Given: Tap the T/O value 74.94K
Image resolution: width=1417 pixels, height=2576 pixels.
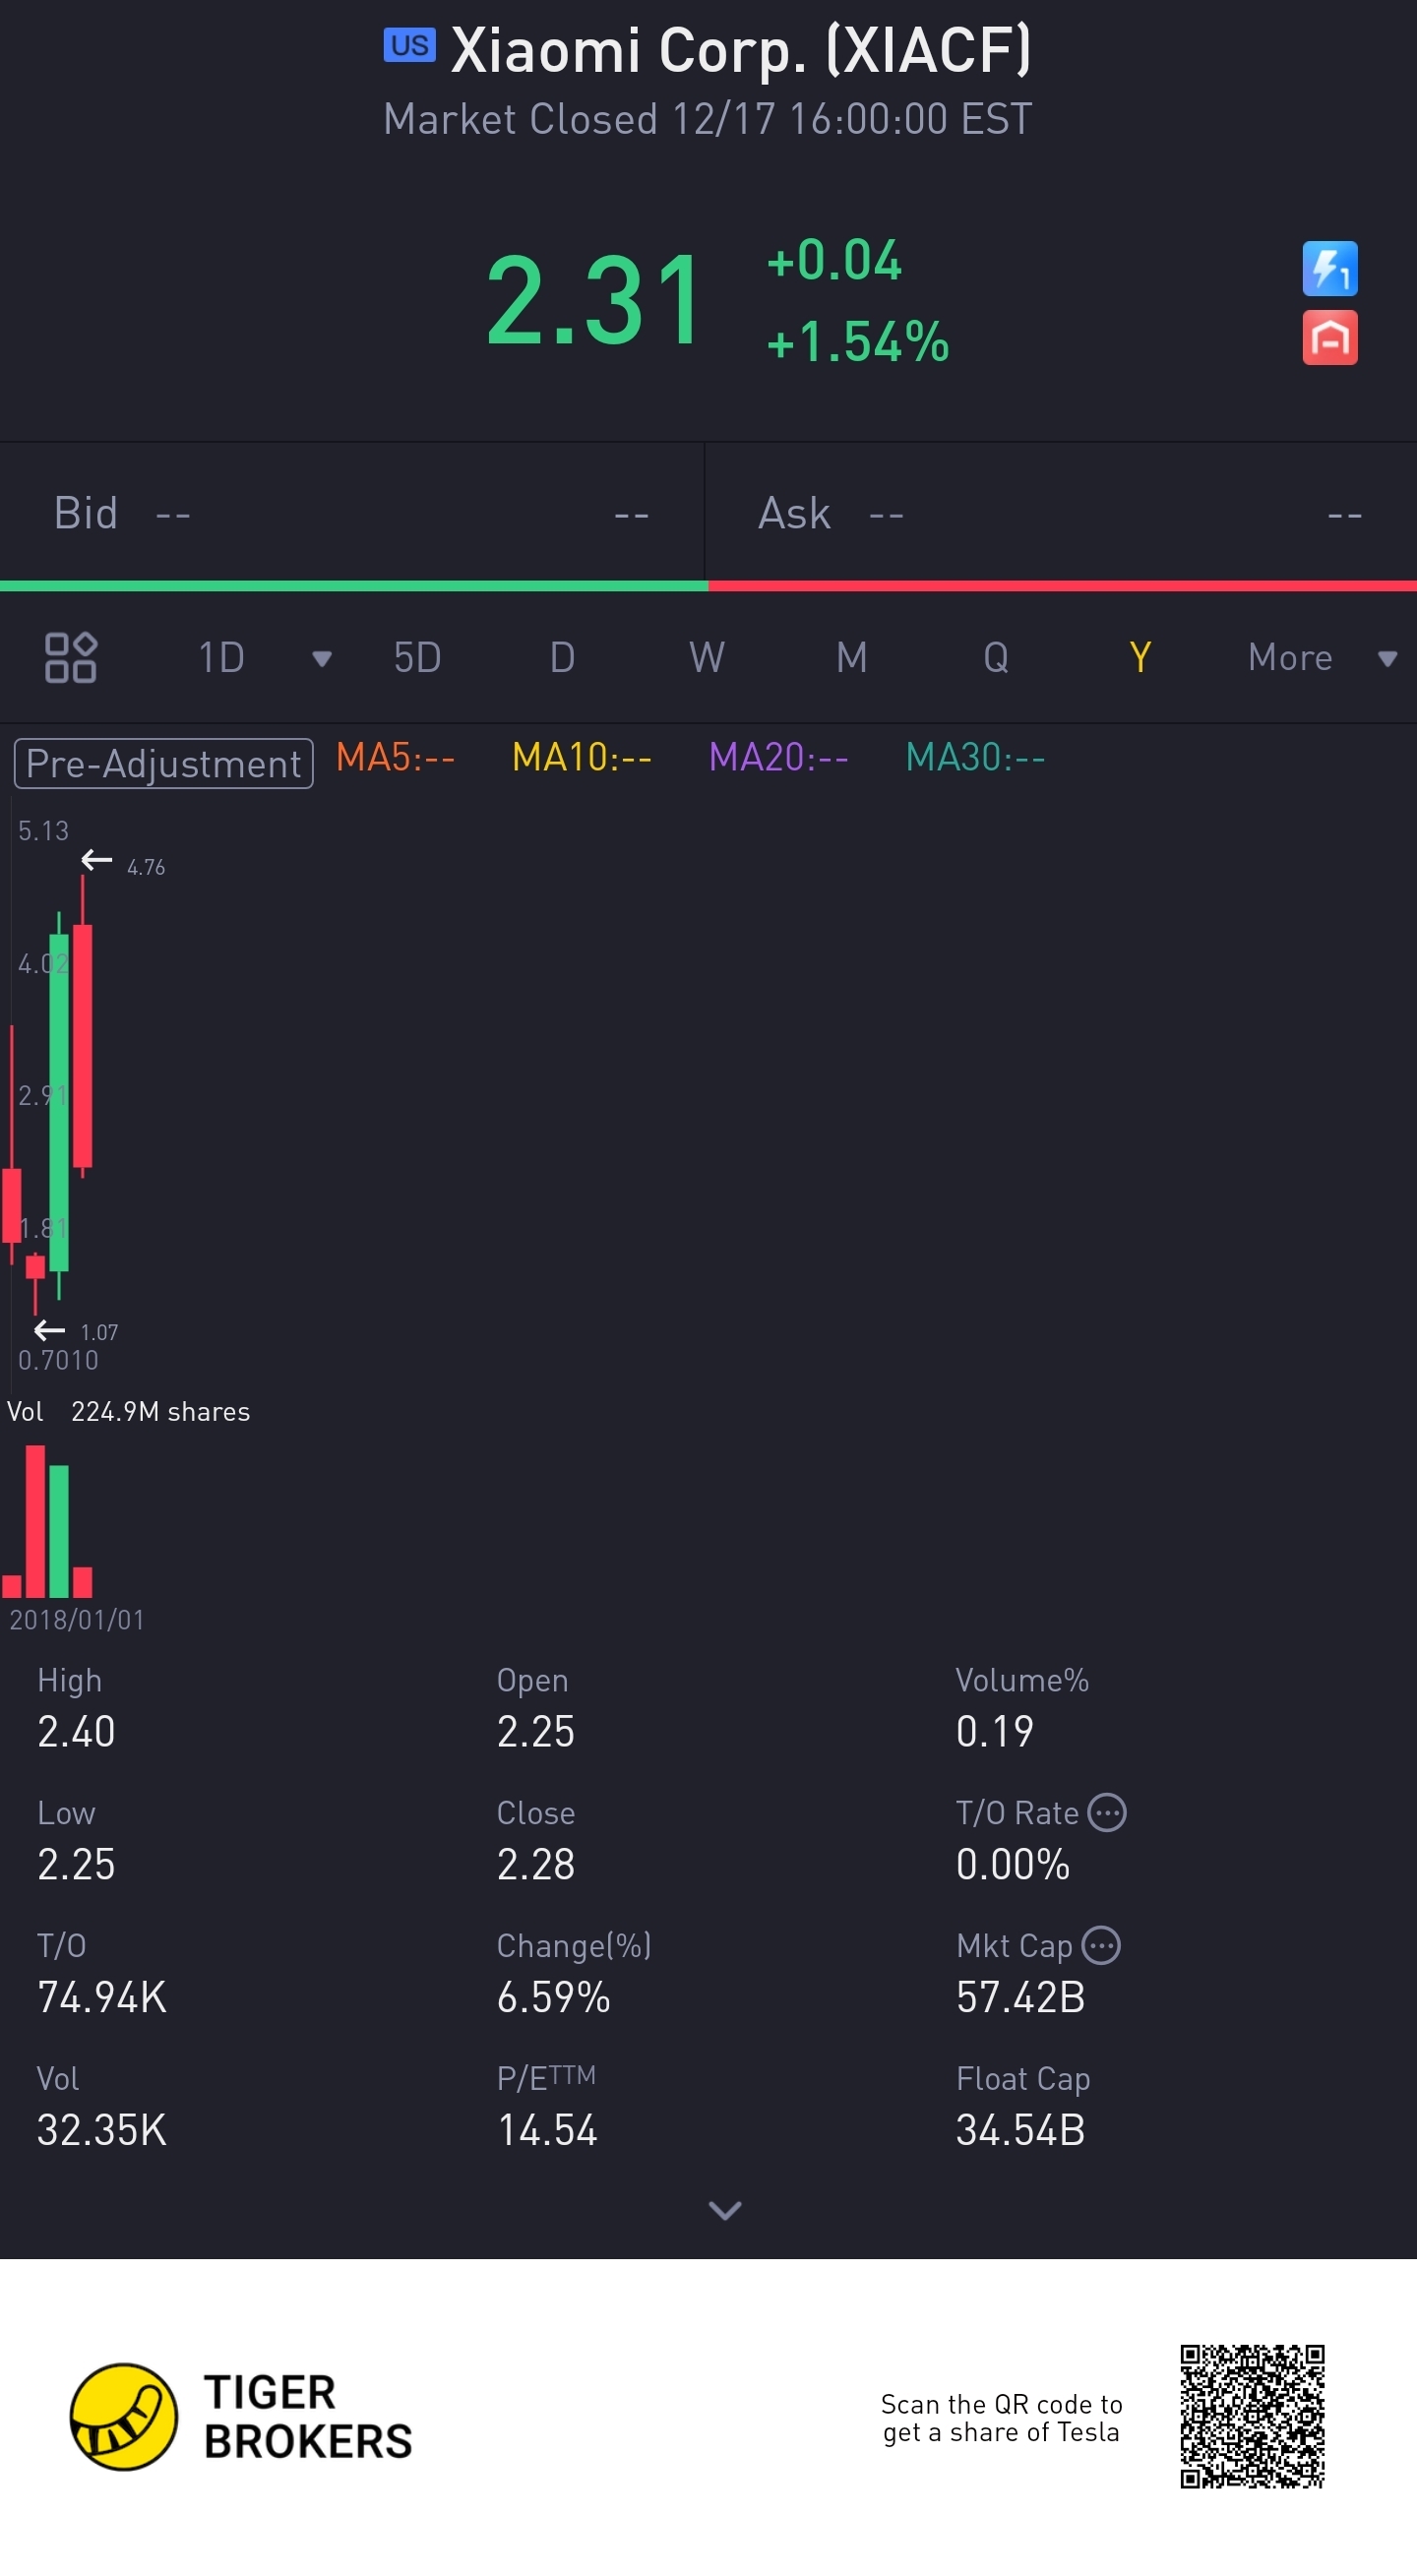Looking at the screenshot, I should (102, 1997).
